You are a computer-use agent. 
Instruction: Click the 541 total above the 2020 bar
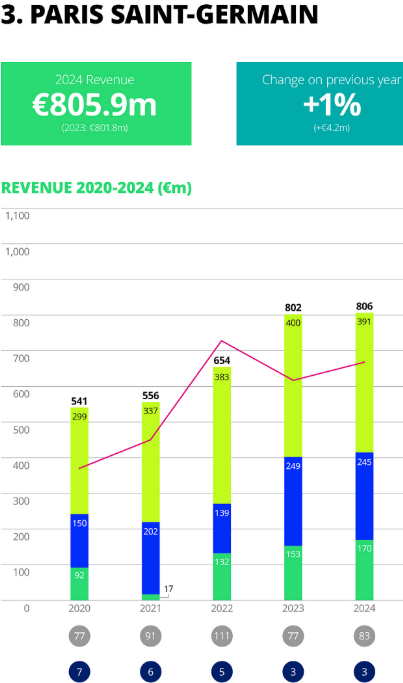[x=79, y=401]
